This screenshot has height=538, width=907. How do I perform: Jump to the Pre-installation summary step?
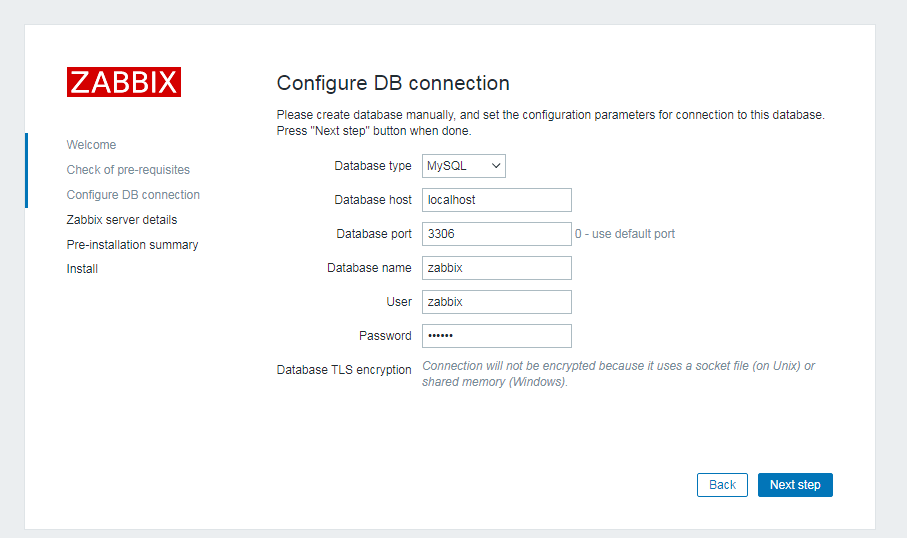132,245
